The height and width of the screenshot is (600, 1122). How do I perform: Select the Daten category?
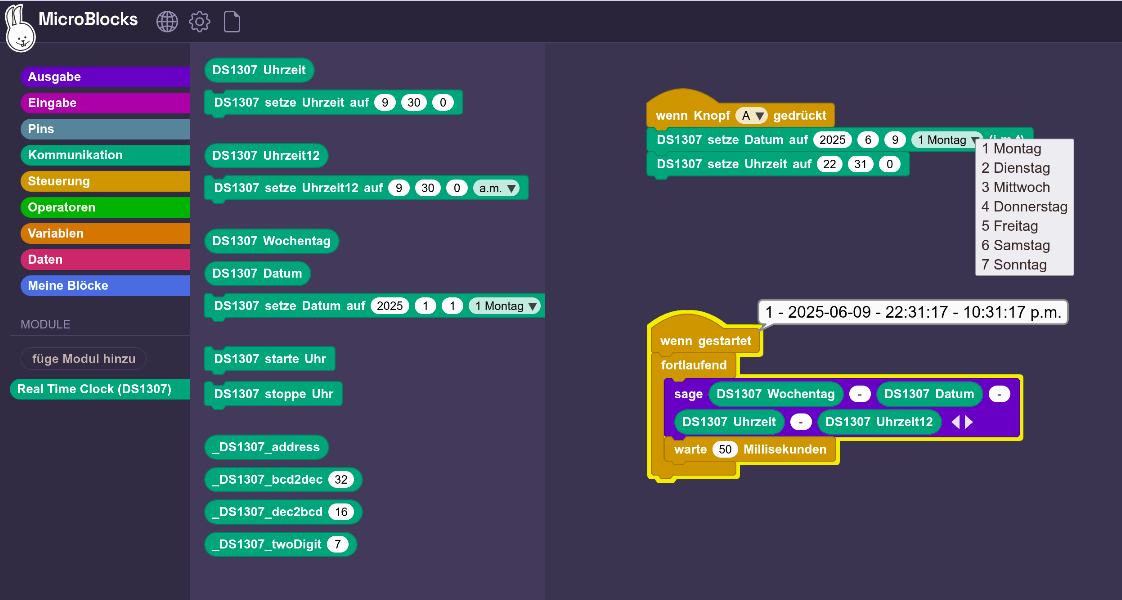pos(105,260)
